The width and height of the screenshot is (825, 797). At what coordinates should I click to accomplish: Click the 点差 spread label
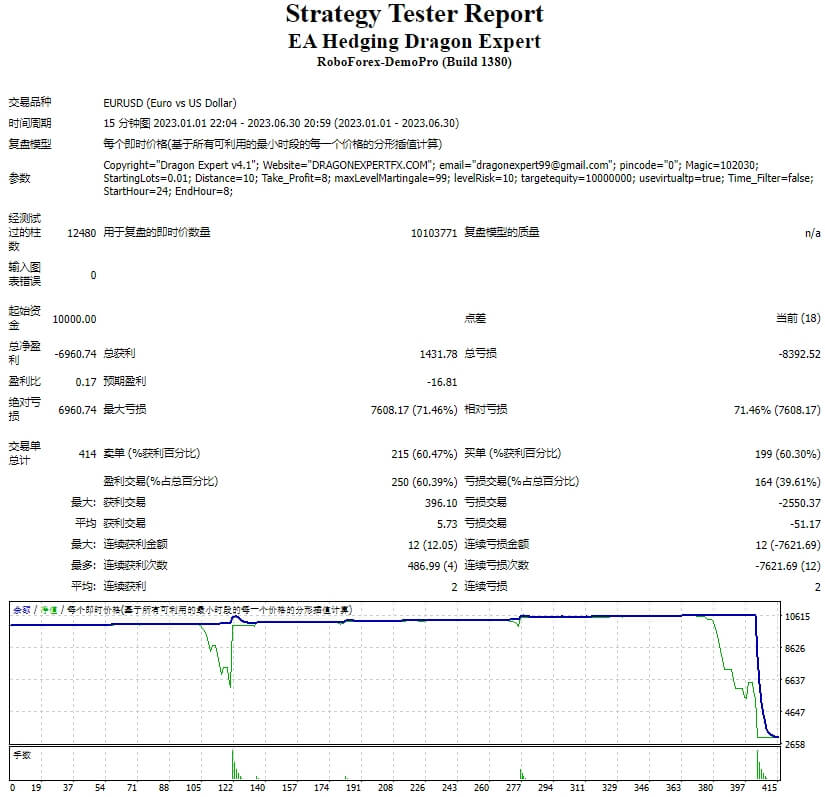[x=475, y=318]
